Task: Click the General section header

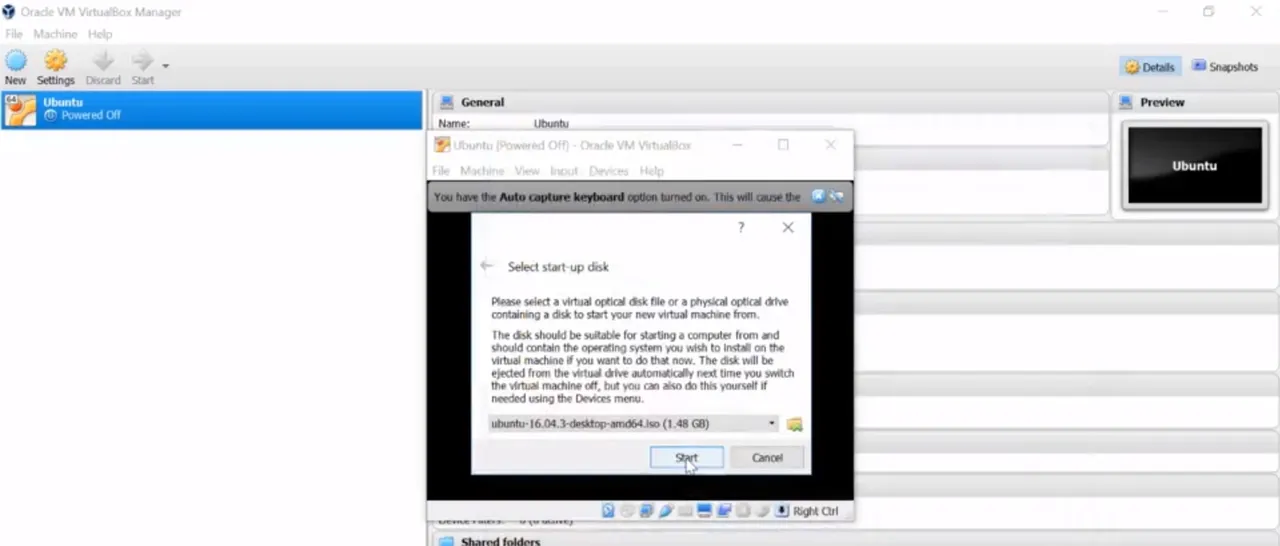Action: click(x=770, y=102)
